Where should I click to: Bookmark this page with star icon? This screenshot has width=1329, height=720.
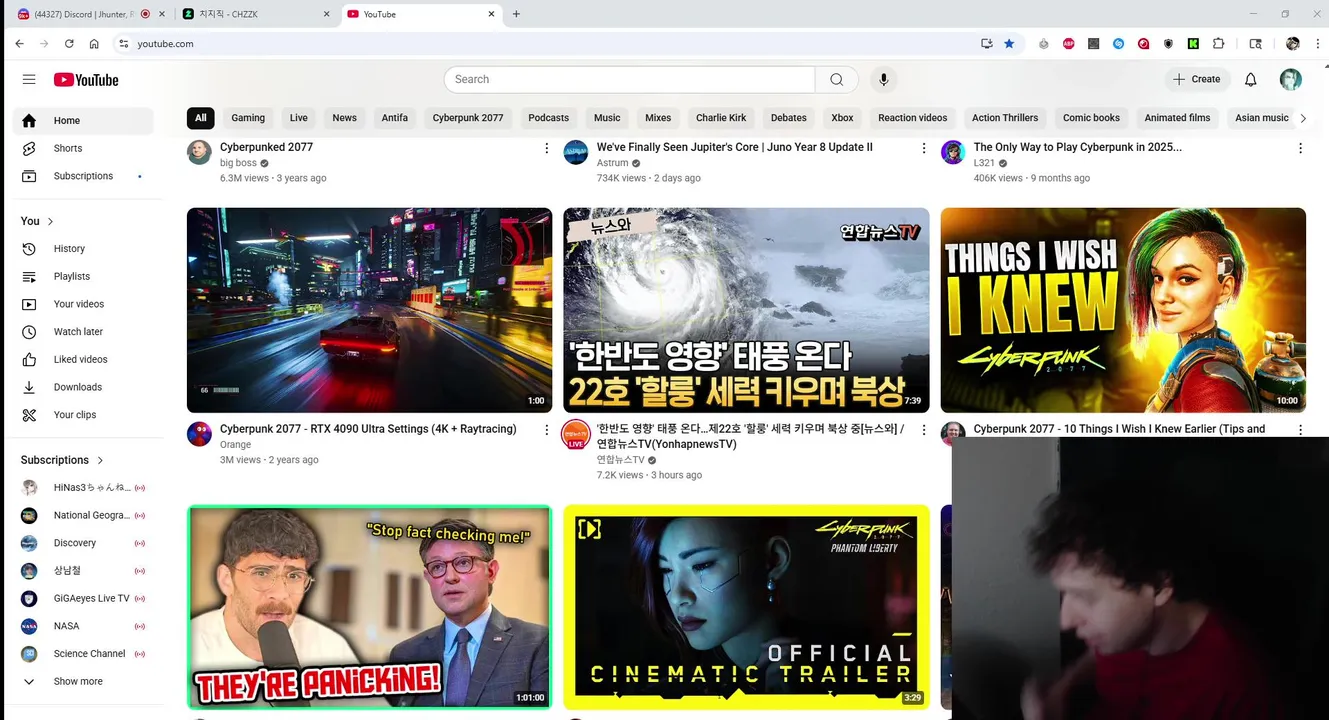pyautogui.click(x=1009, y=44)
